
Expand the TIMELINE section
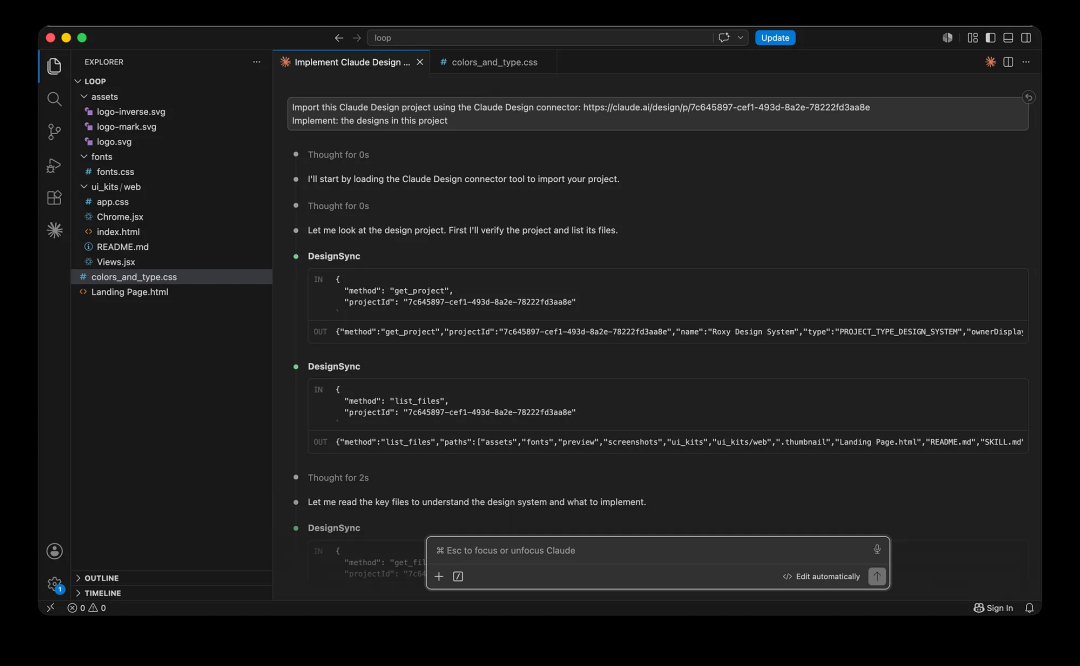[103, 593]
